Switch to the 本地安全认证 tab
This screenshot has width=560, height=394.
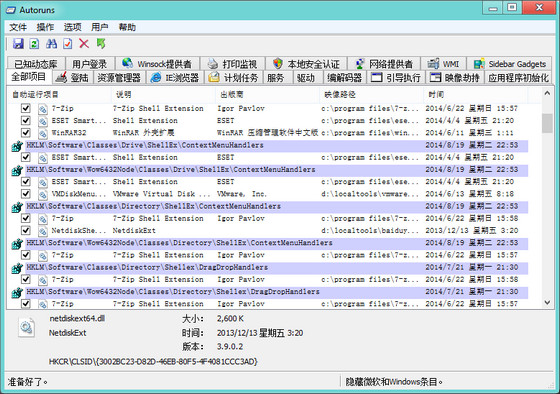[306, 64]
